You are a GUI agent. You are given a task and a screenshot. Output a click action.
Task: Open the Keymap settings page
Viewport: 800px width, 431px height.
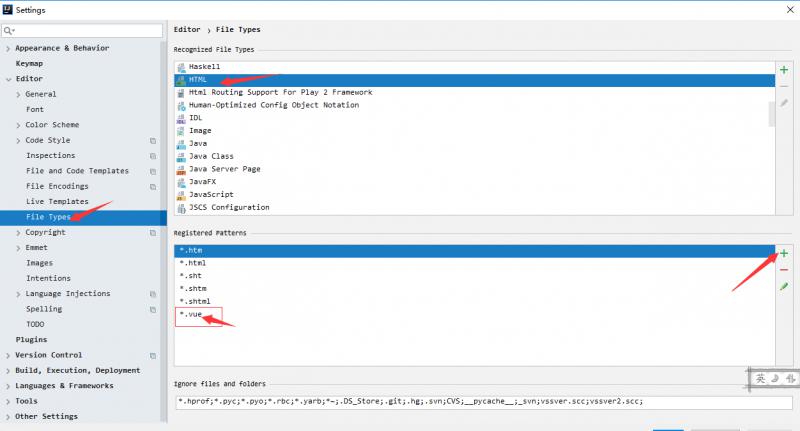click(29, 63)
